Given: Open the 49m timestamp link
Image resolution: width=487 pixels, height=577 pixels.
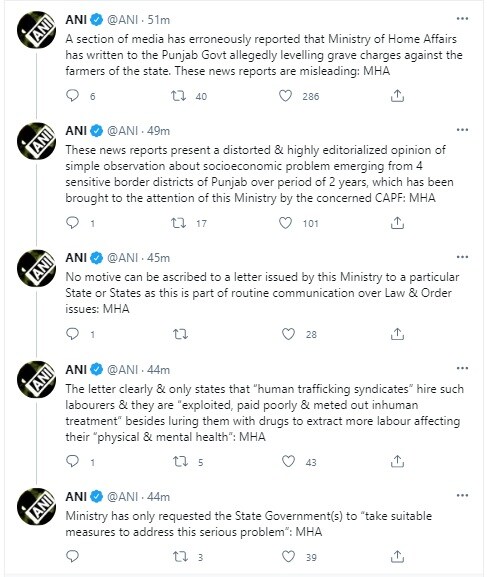Looking at the screenshot, I should [158, 131].
